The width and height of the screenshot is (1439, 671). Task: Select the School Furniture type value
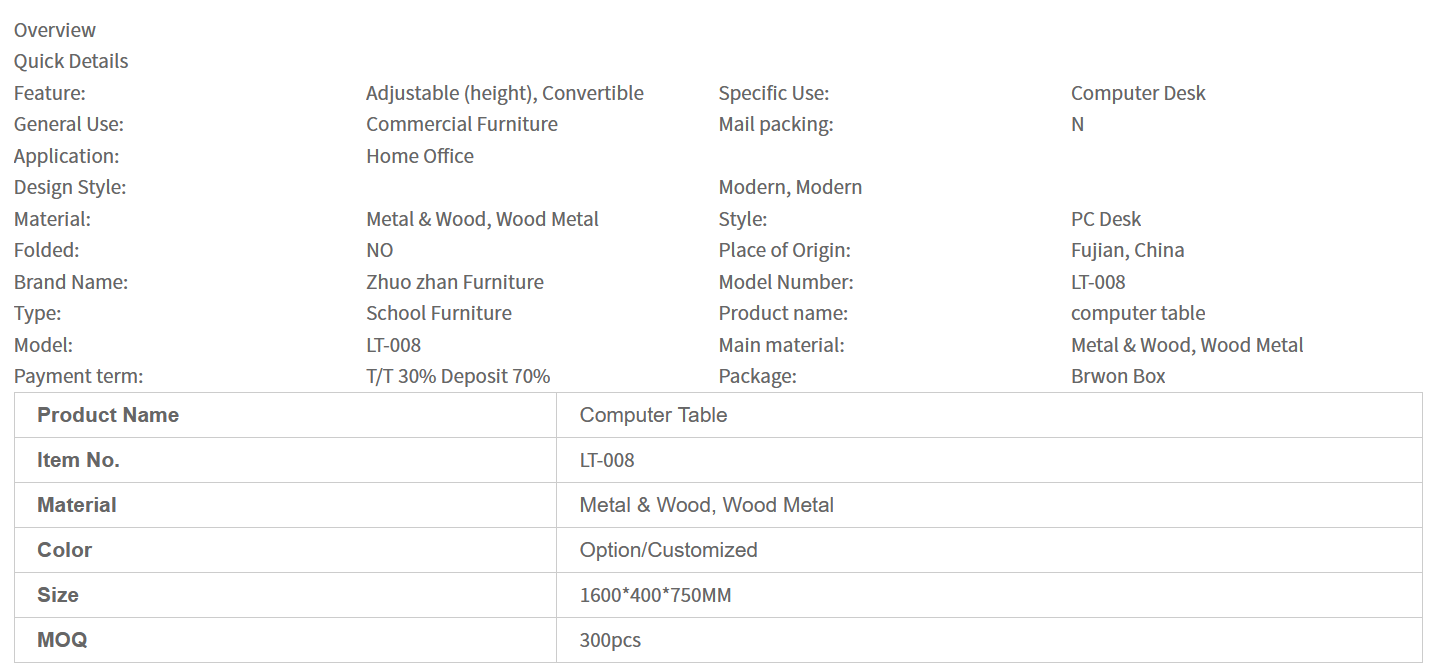(x=439, y=313)
